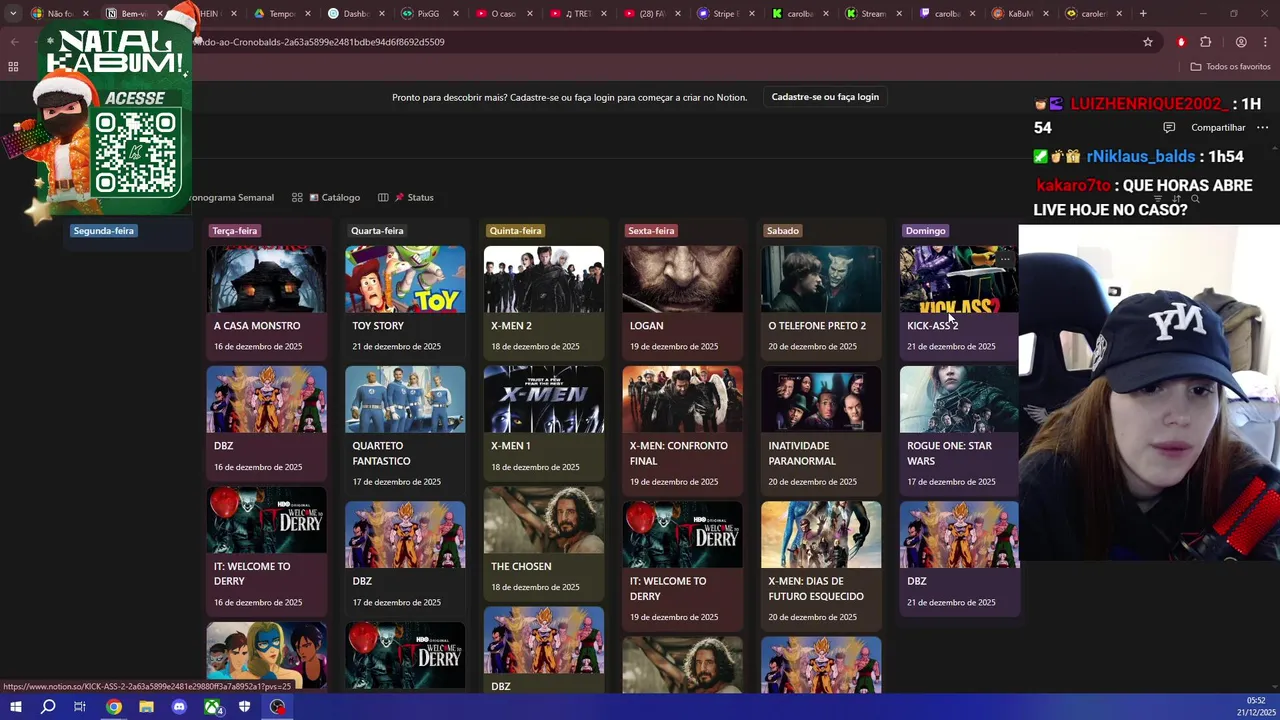
Task: Switch to the PixGG browser tab
Action: (428, 14)
